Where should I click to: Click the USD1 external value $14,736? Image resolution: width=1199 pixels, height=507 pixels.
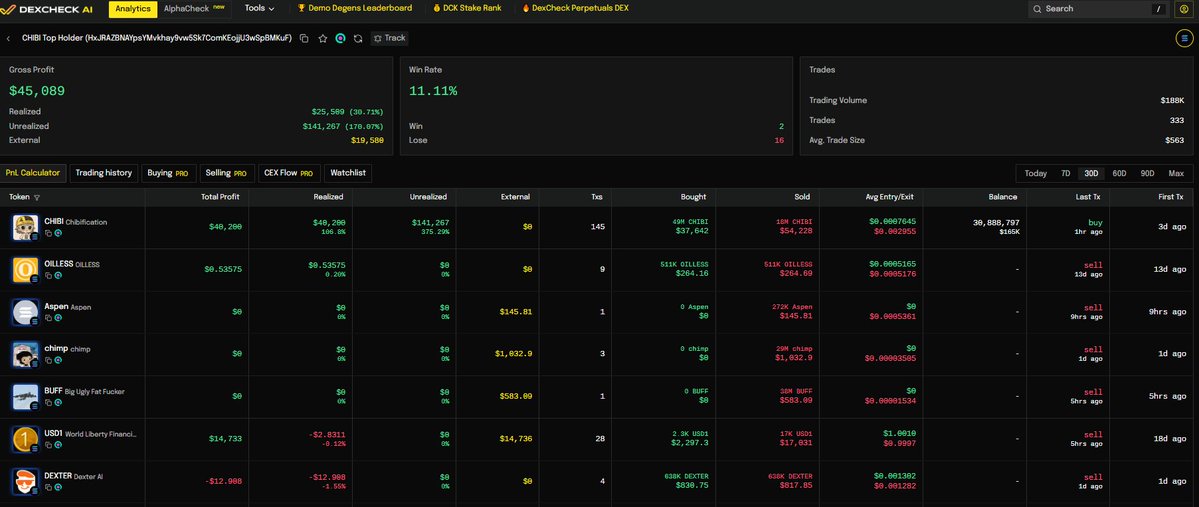(515, 439)
